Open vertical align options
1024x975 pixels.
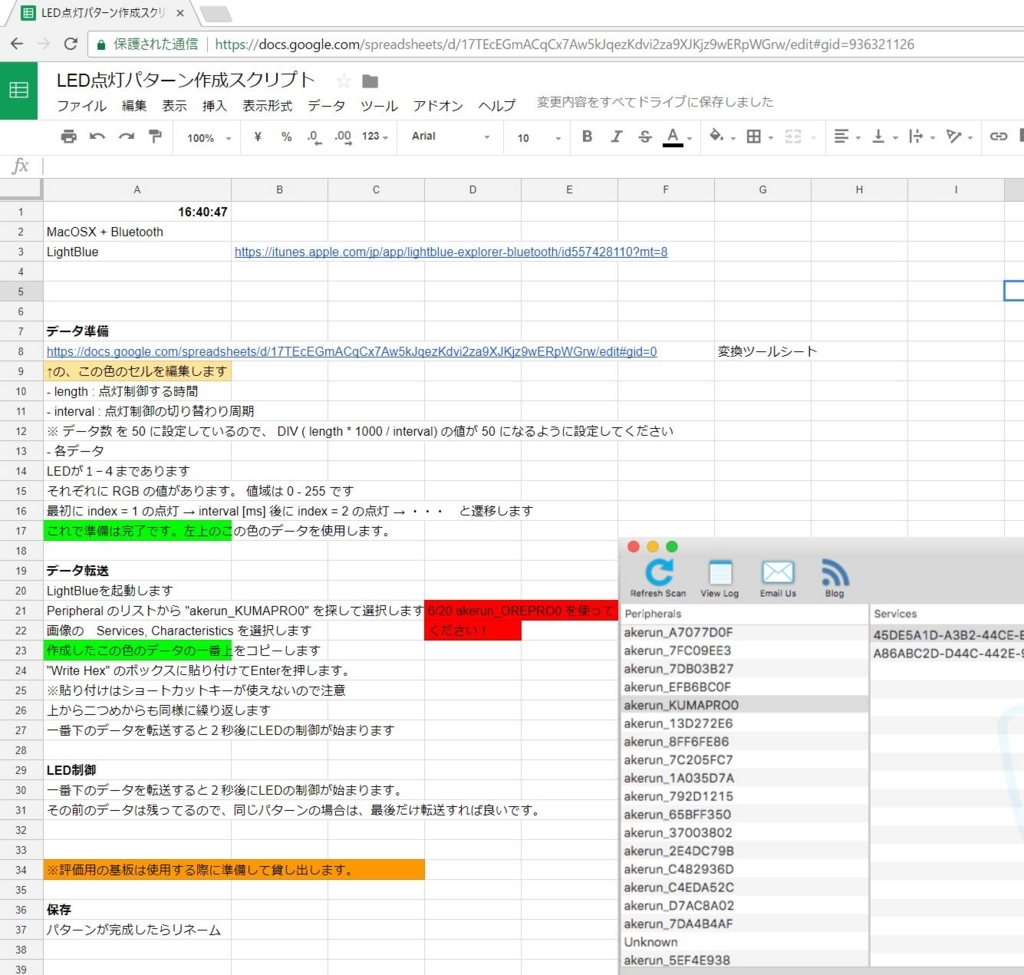click(878, 136)
